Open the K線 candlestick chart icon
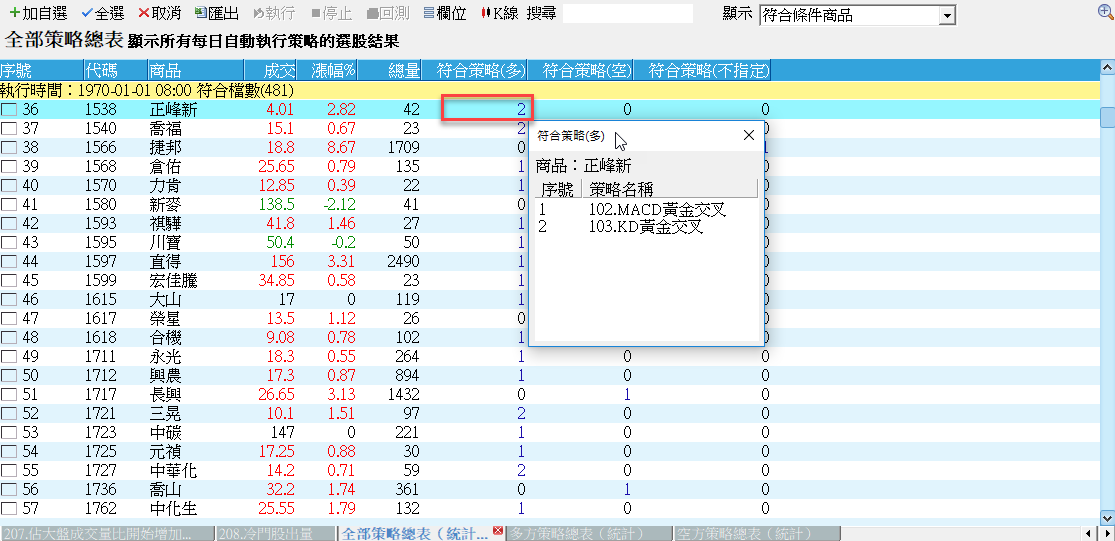Image resolution: width=1115 pixels, height=541 pixels. (486, 13)
